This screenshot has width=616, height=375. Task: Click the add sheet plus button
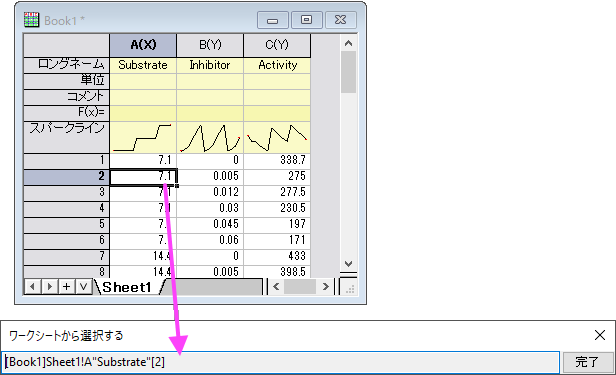pos(67,287)
